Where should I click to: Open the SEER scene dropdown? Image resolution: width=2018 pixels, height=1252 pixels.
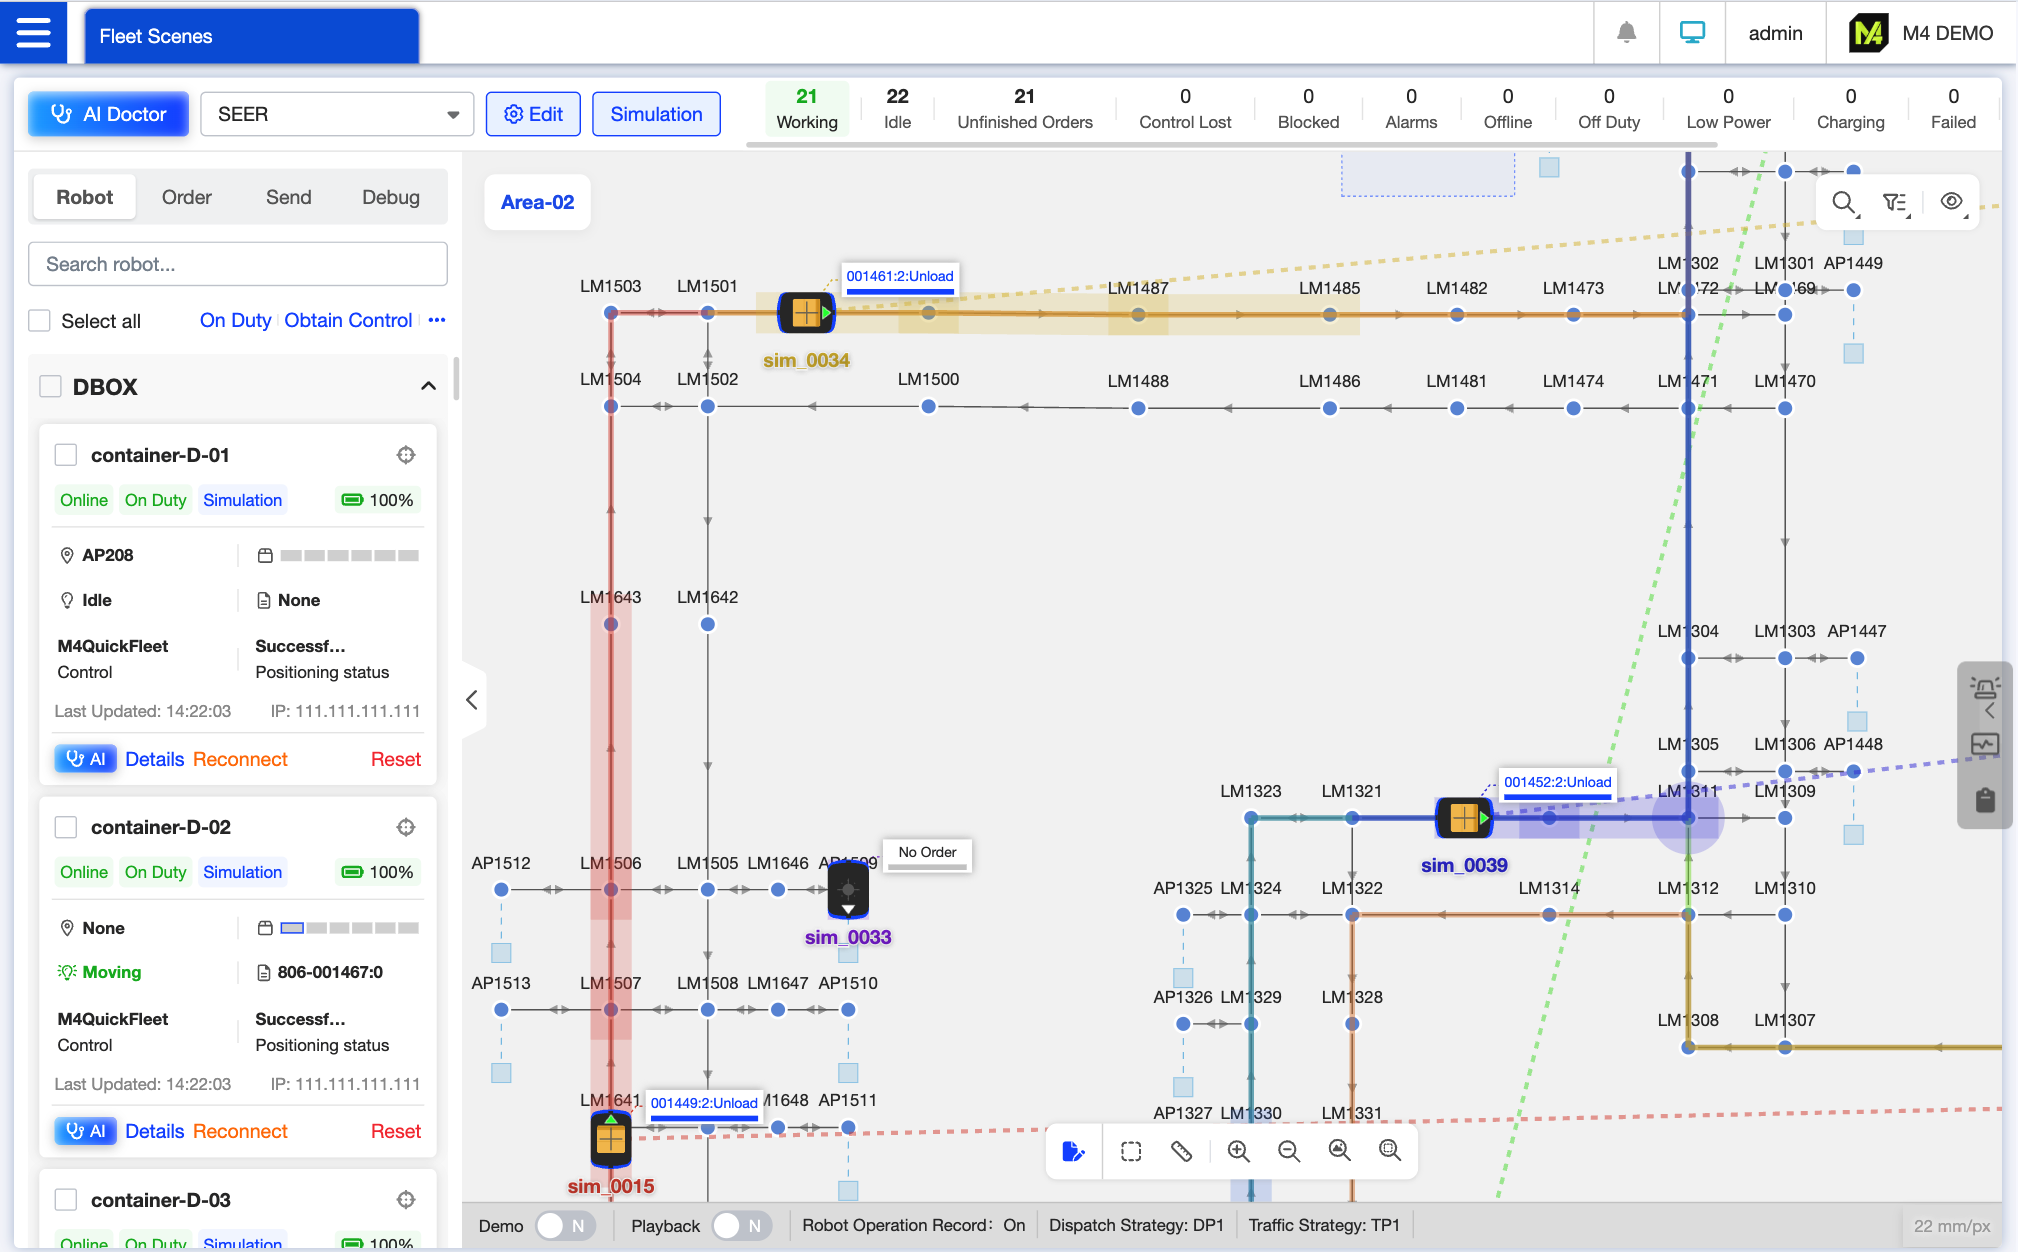coord(336,114)
